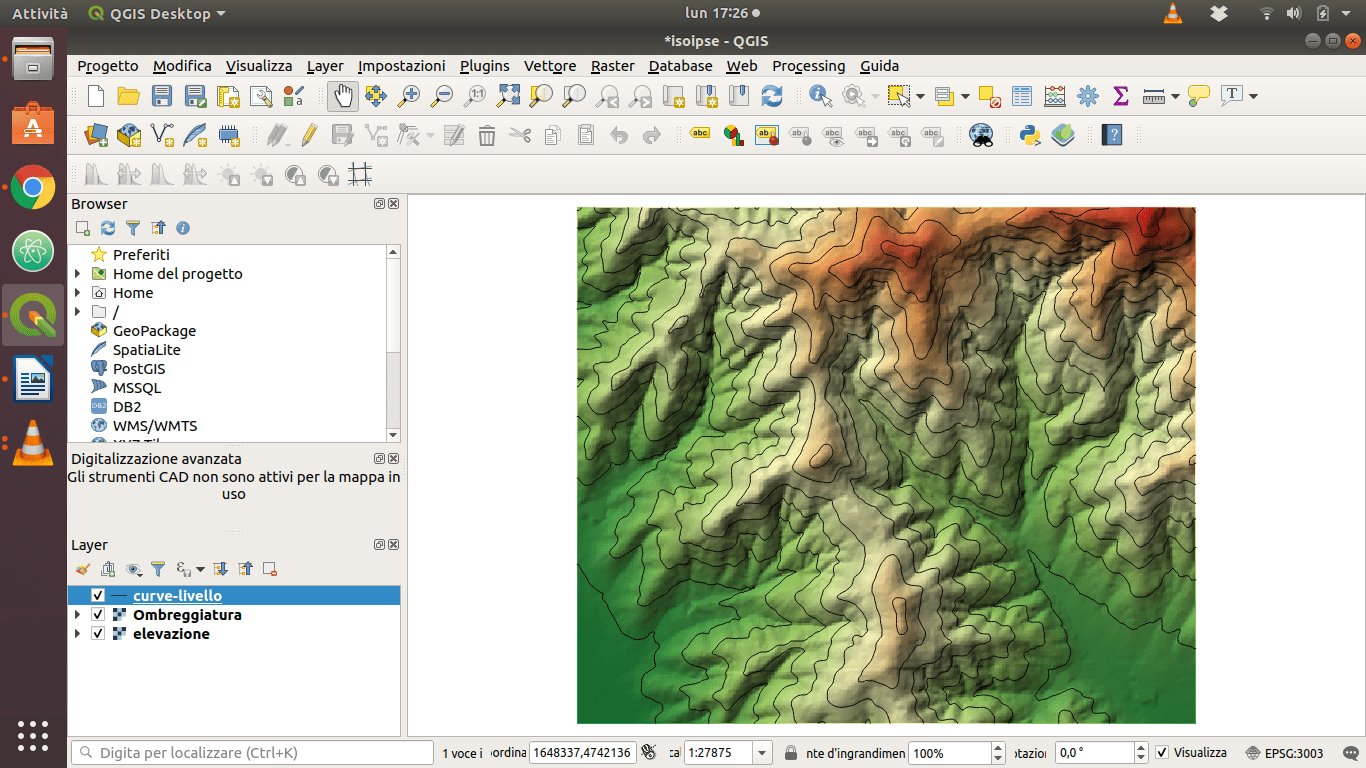Open the Visualizza menu
The image size is (1366, 768).
coord(259,66)
